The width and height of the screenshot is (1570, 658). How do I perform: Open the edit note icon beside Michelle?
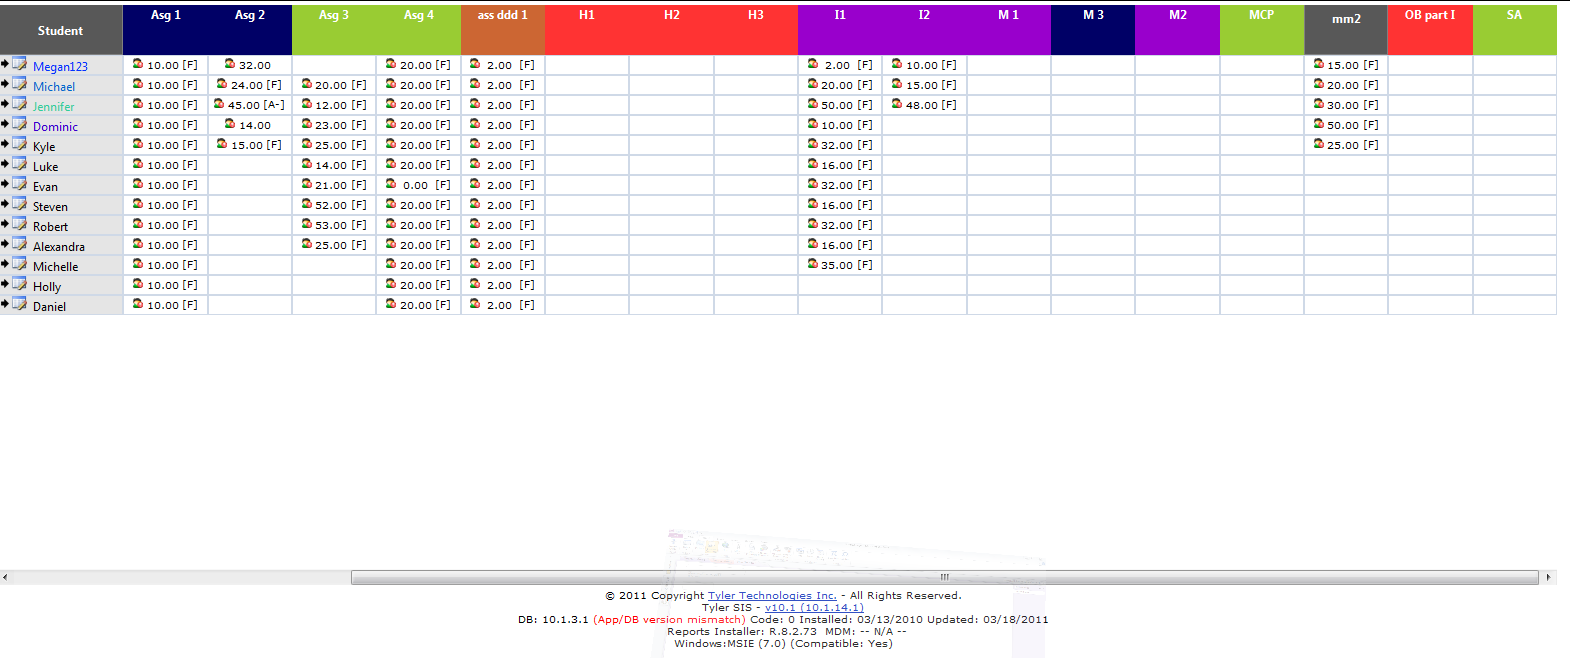19,264
